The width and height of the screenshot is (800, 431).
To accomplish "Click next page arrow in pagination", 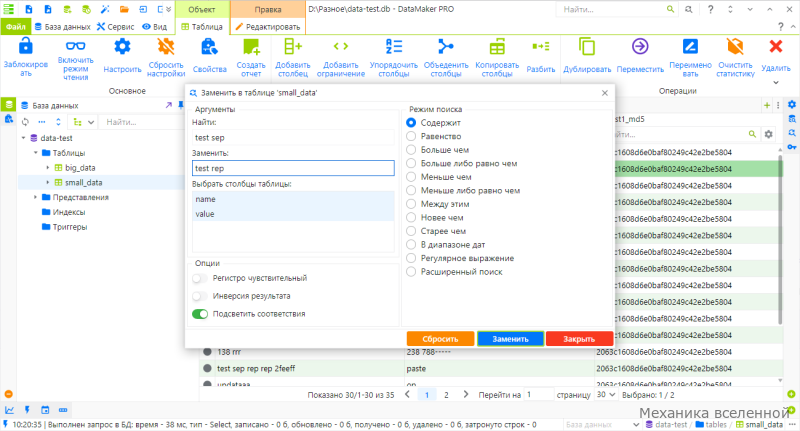I will [x=465, y=394].
